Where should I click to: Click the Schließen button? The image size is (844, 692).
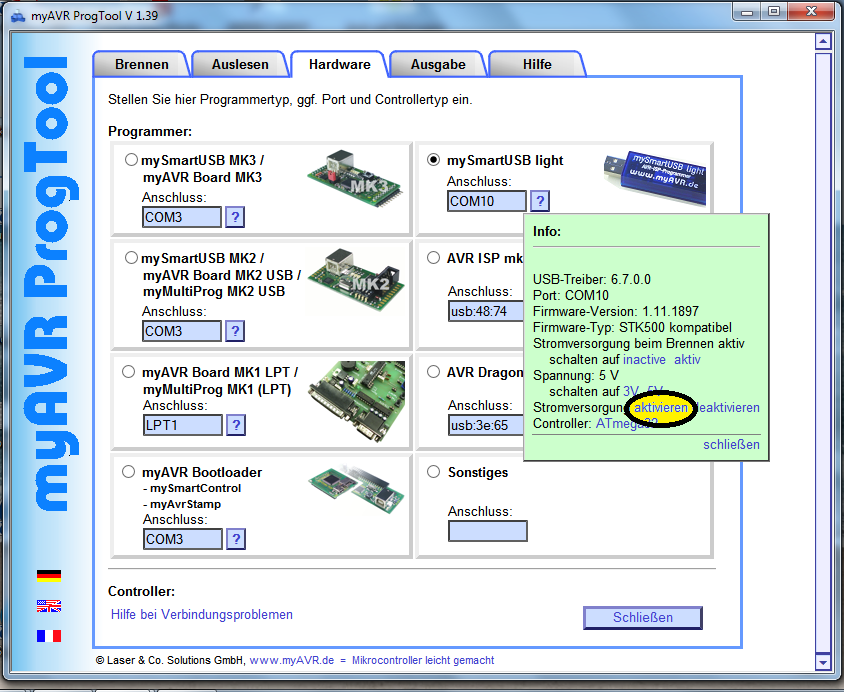(x=643, y=617)
